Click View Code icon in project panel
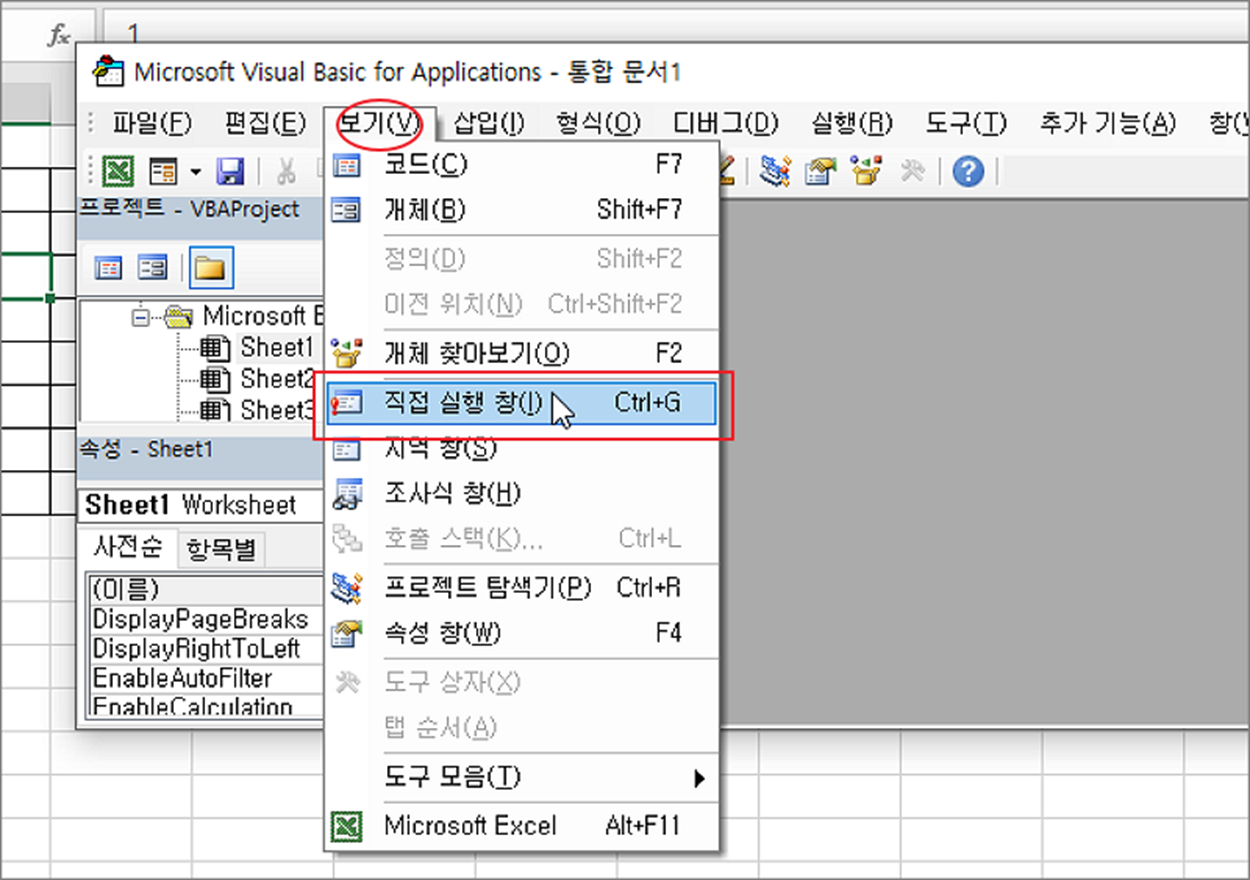The height and width of the screenshot is (880, 1250). point(108,267)
